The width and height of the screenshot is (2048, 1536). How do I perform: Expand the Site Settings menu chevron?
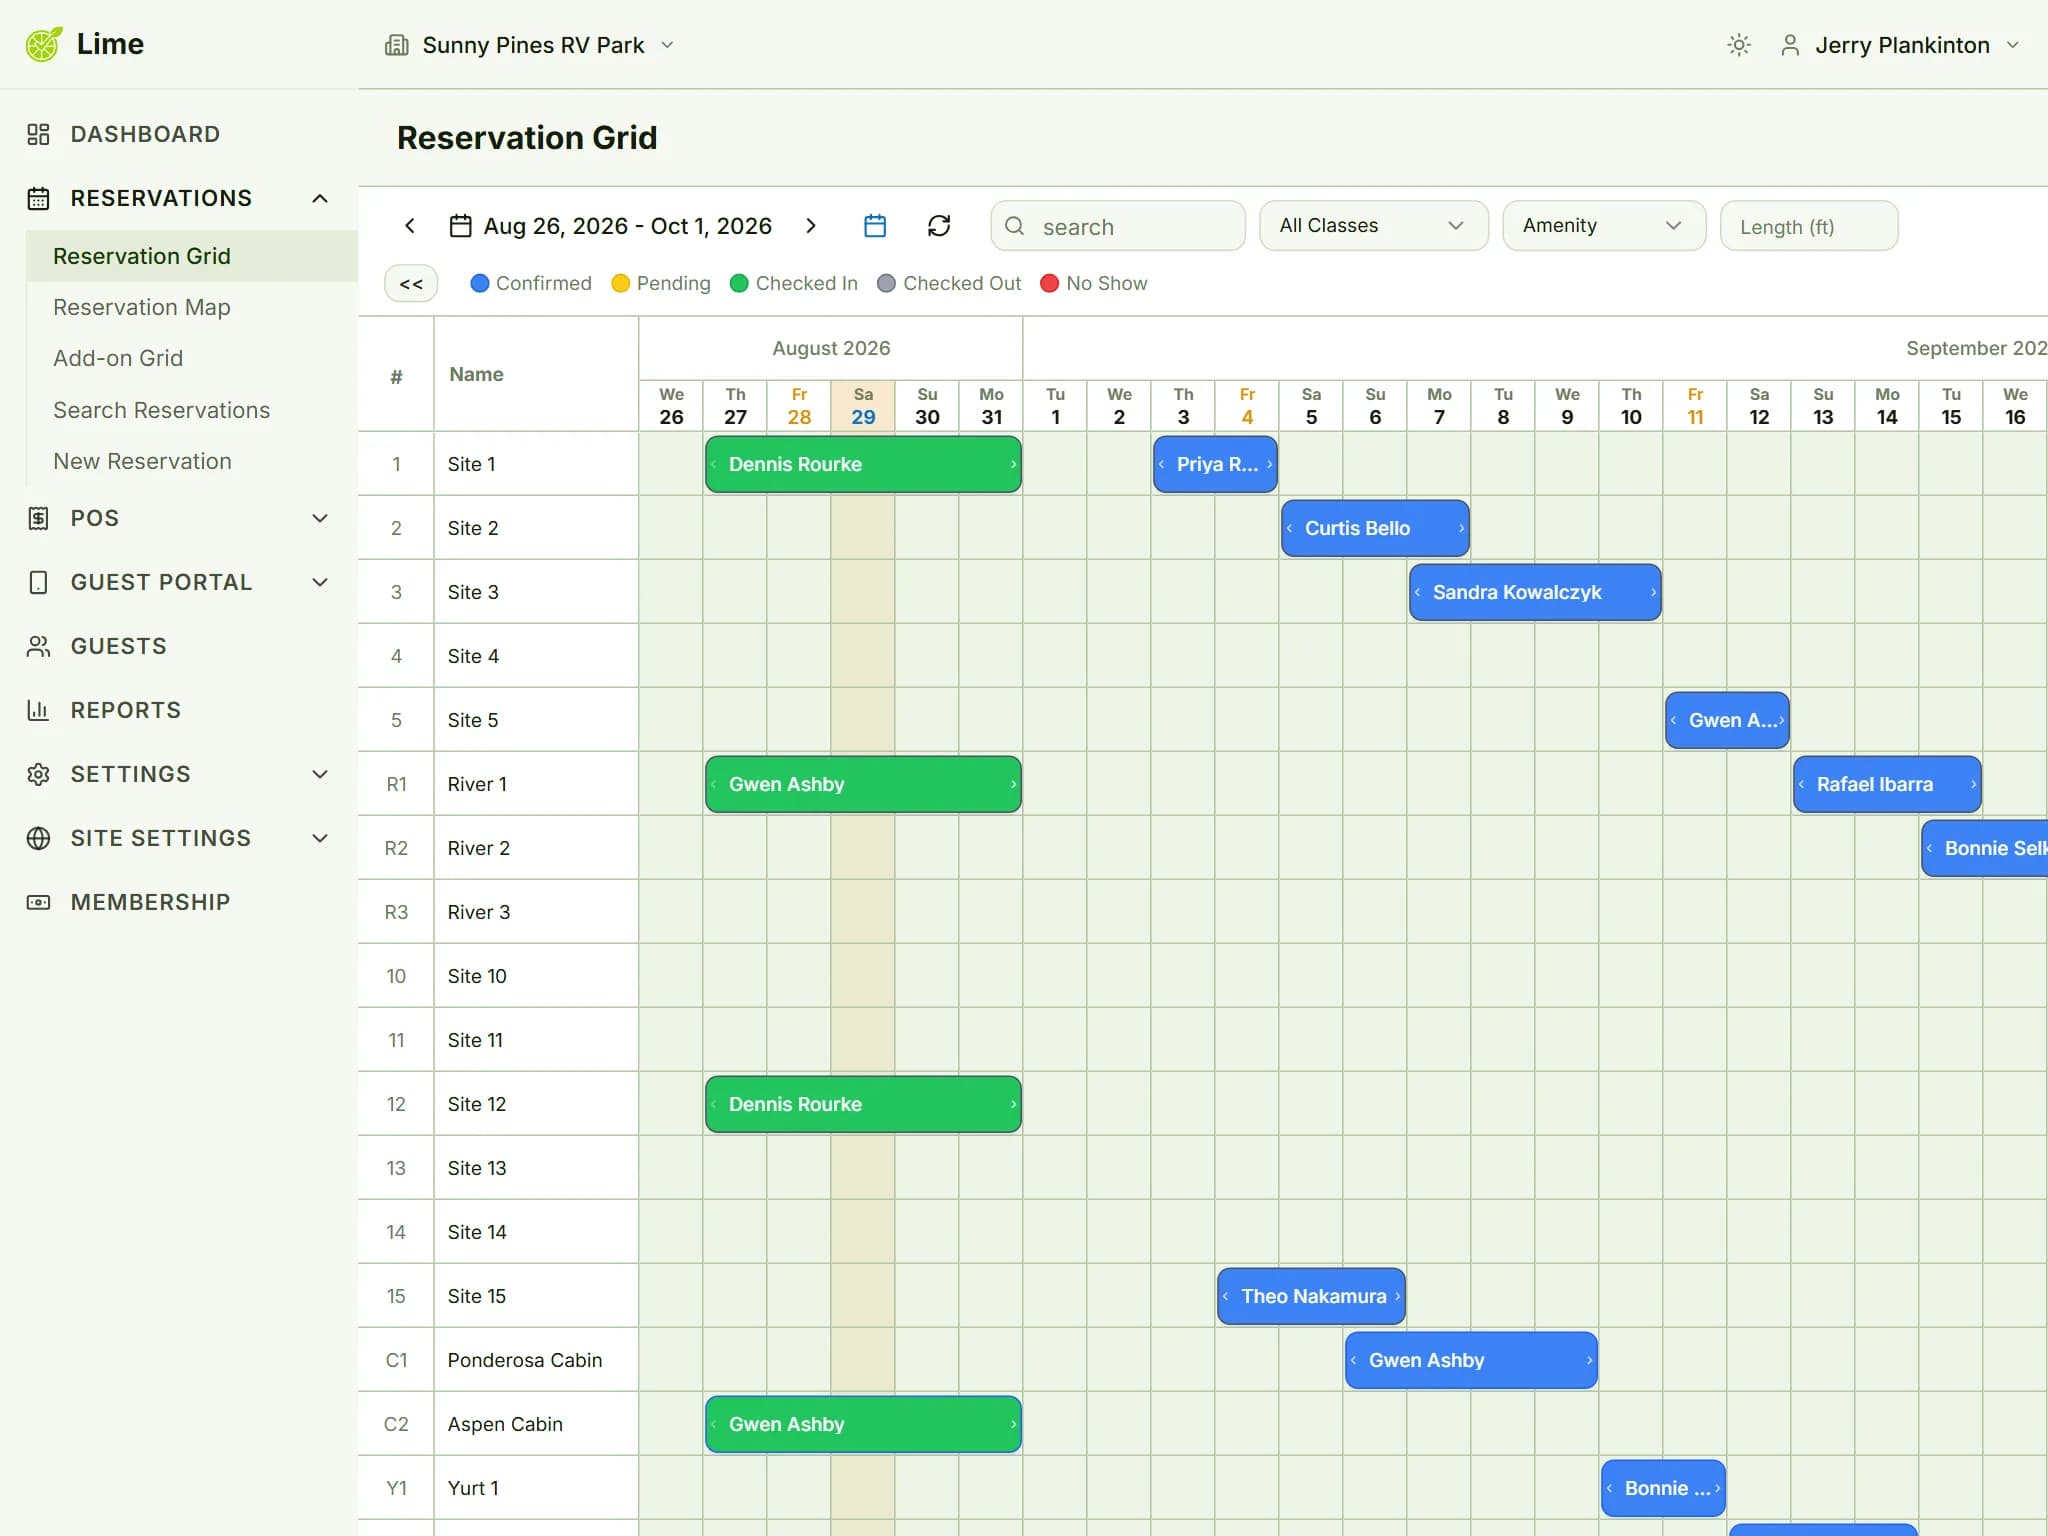[x=320, y=838]
